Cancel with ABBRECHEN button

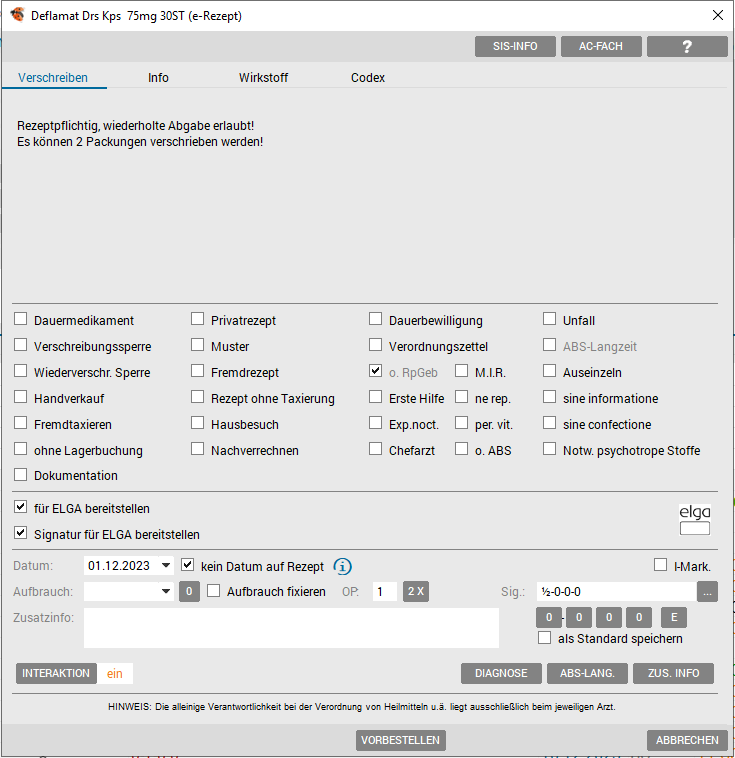pos(687,740)
